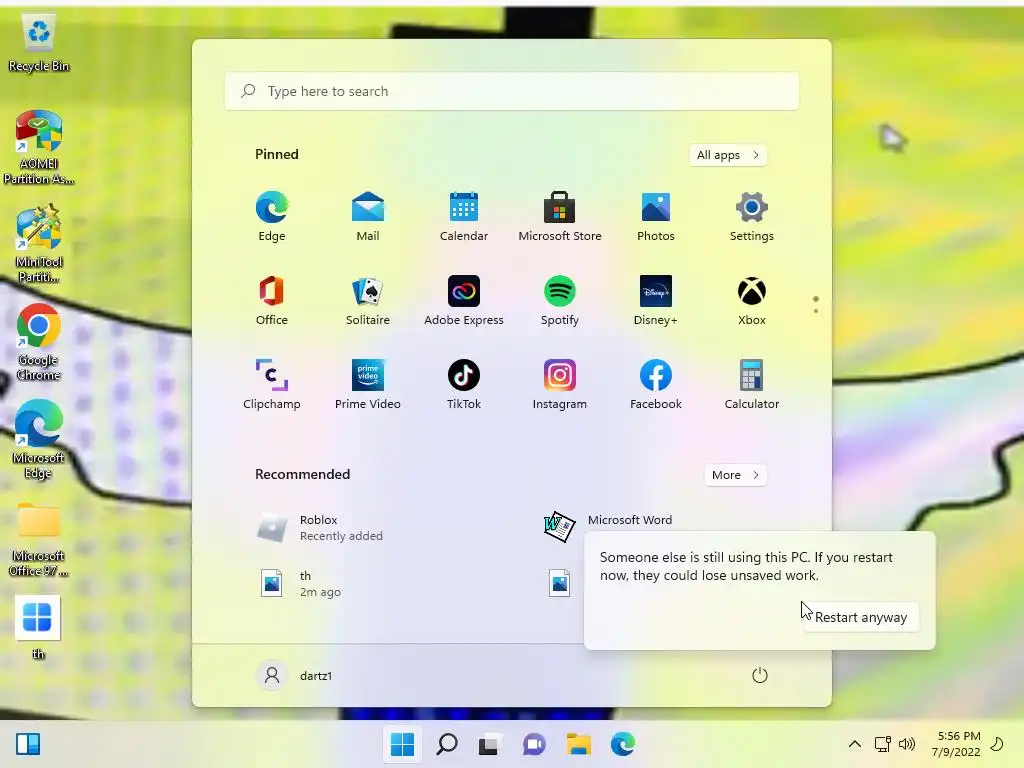Open recently added Roblox
This screenshot has height=768, width=1024.
pos(320,528)
